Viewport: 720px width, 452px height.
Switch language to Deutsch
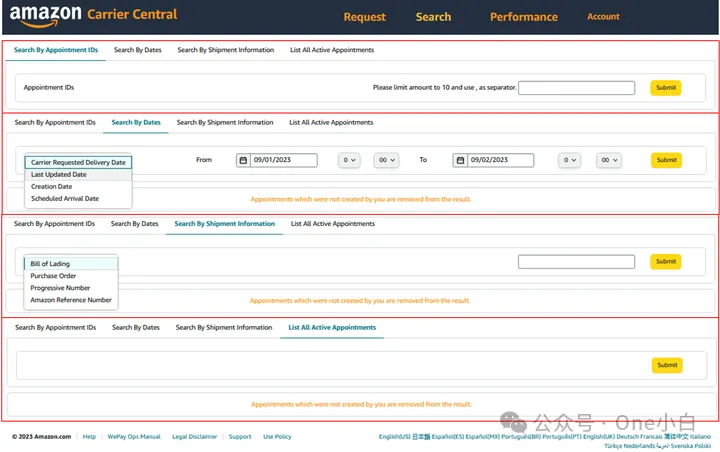(627, 437)
